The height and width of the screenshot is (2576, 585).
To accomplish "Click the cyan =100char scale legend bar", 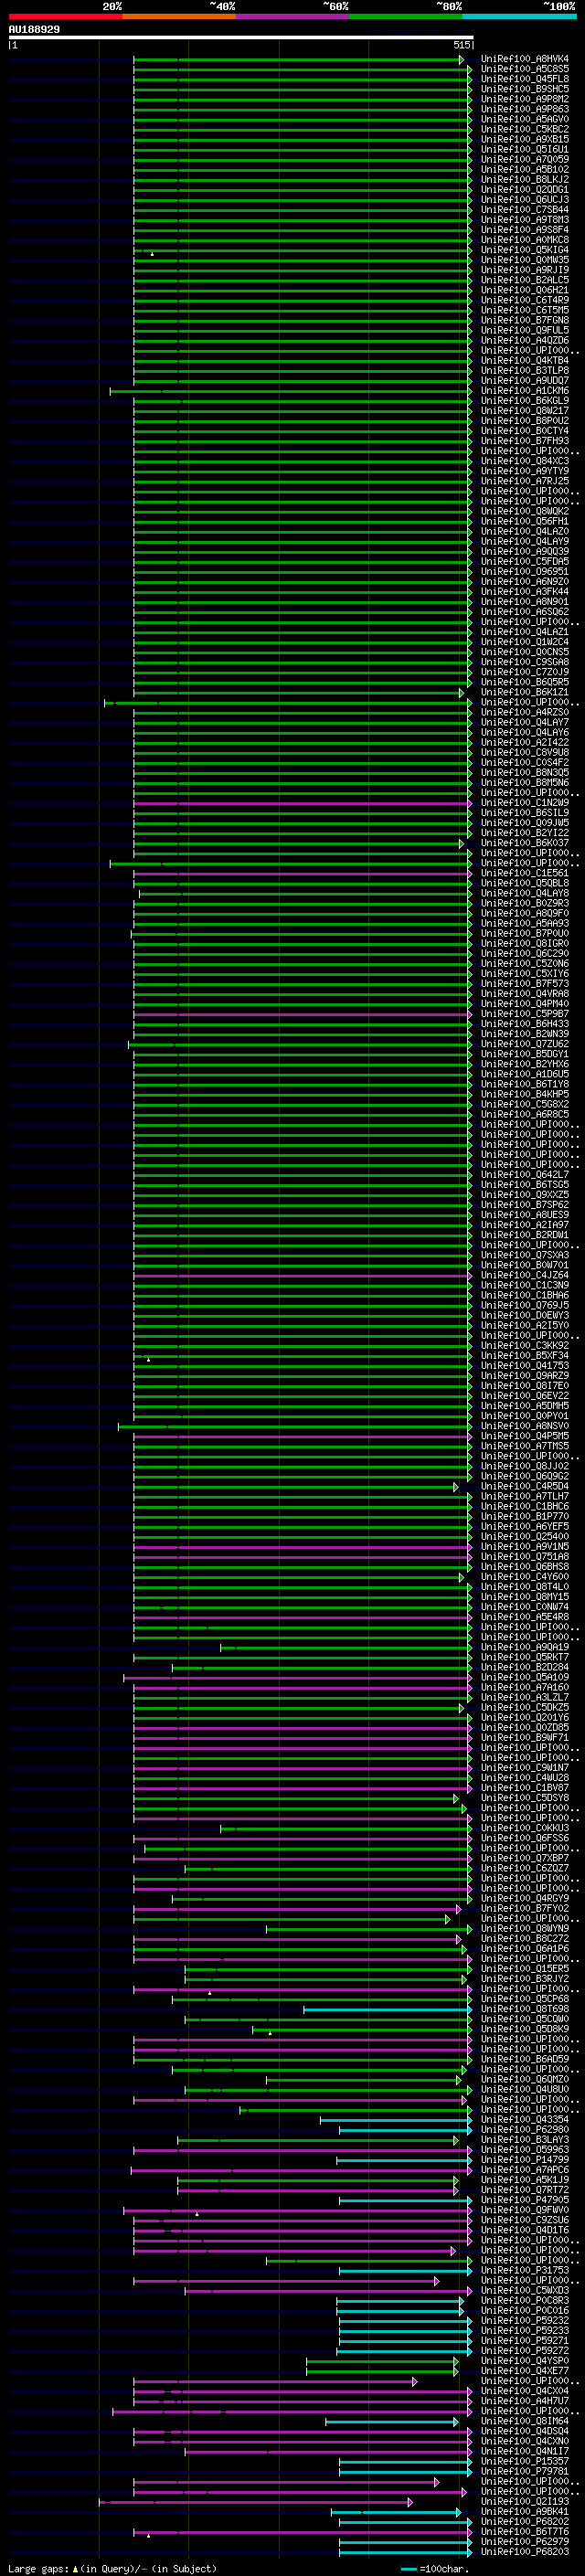I will [409, 2569].
